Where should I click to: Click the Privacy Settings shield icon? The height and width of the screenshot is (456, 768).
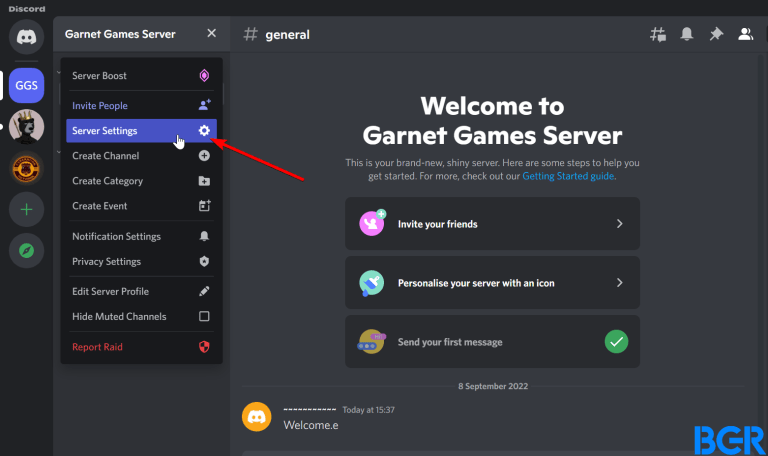pyautogui.click(x=204, y=261)
